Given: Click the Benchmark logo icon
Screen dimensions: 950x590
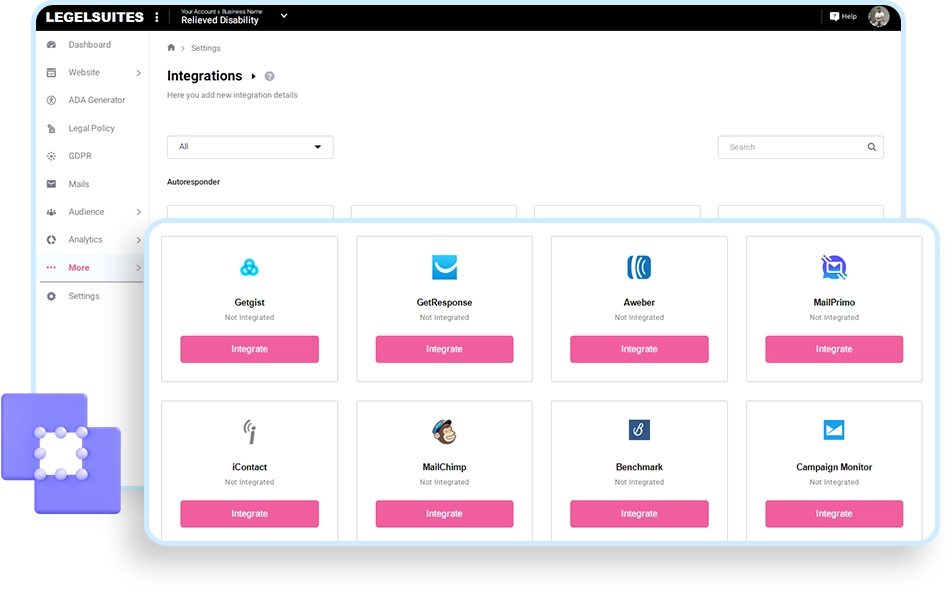Looking at the screenshot, I should [x=639, y=430].
